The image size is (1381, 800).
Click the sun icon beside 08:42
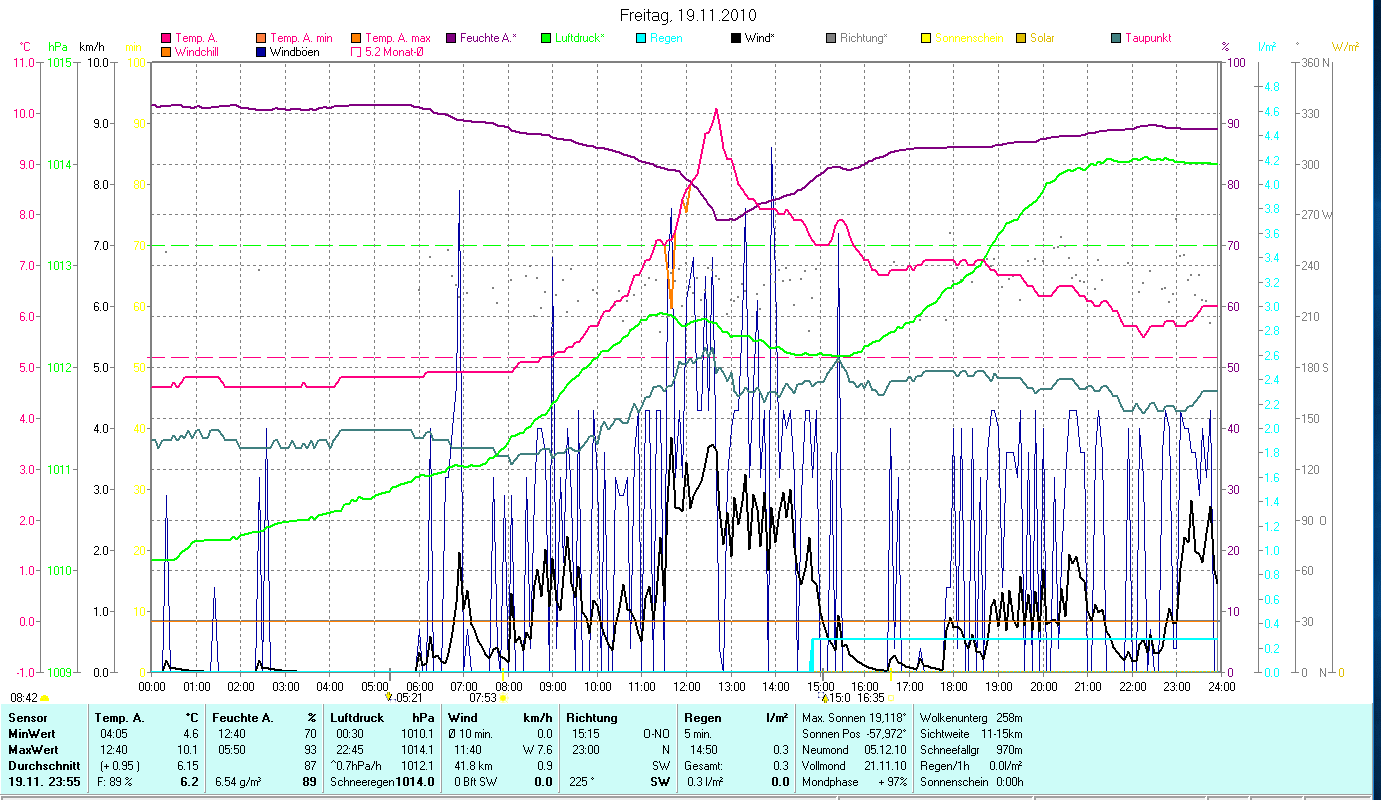click(x=45, y=698)
